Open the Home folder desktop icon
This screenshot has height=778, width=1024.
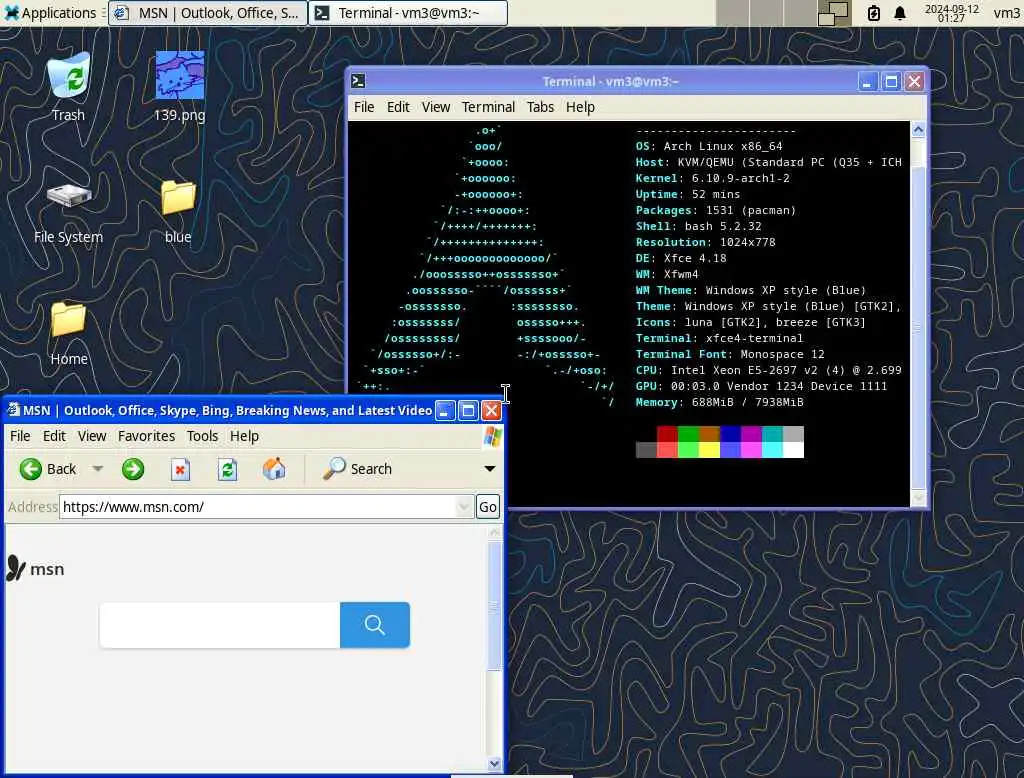pos(69,333)
